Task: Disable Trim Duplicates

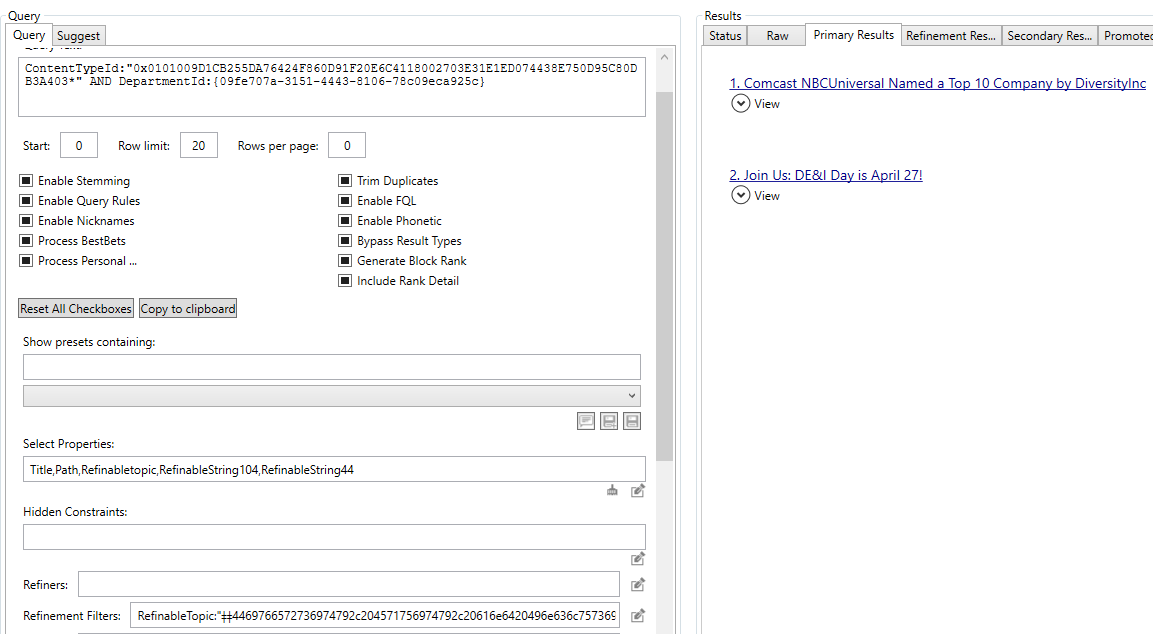Action: pos(345,180)
